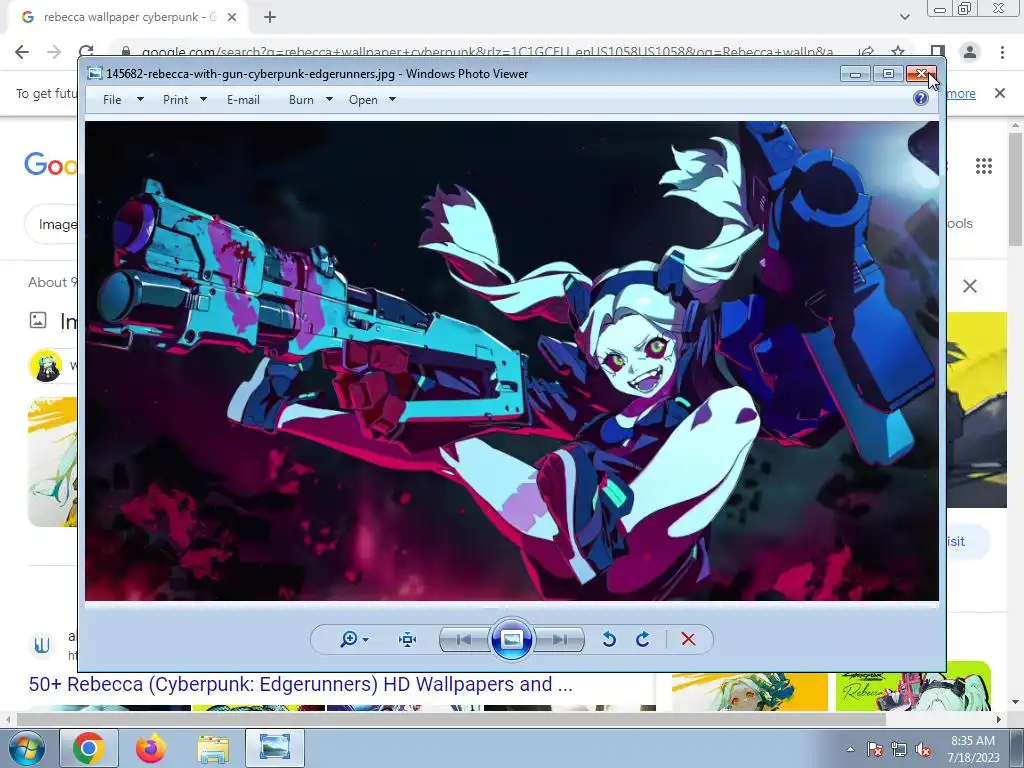Click the Action Center flag tray icon
Screen dimensions: 1024x768
[x=875, y=749]
